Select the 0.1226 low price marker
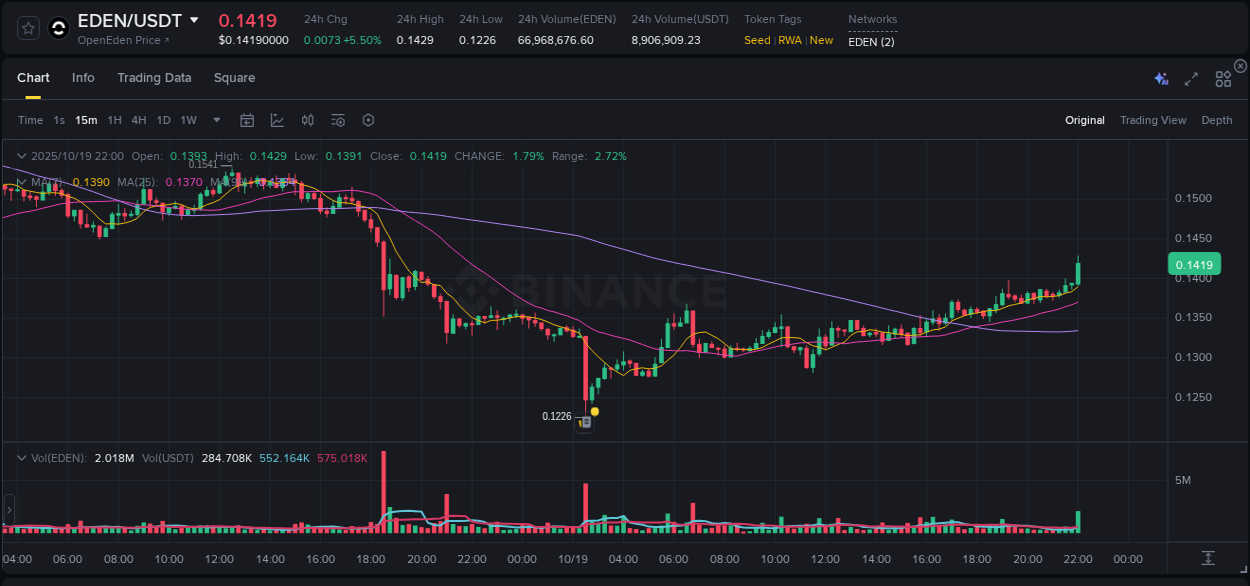Image resolution: width=1250 pixels, height=586 pixels. click(557, 416)
